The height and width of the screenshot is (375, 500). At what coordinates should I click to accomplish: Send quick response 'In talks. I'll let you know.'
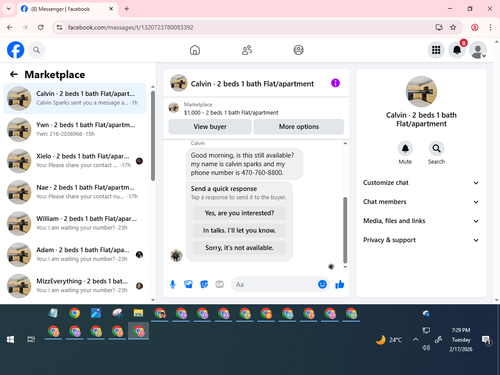pos(239,230)
